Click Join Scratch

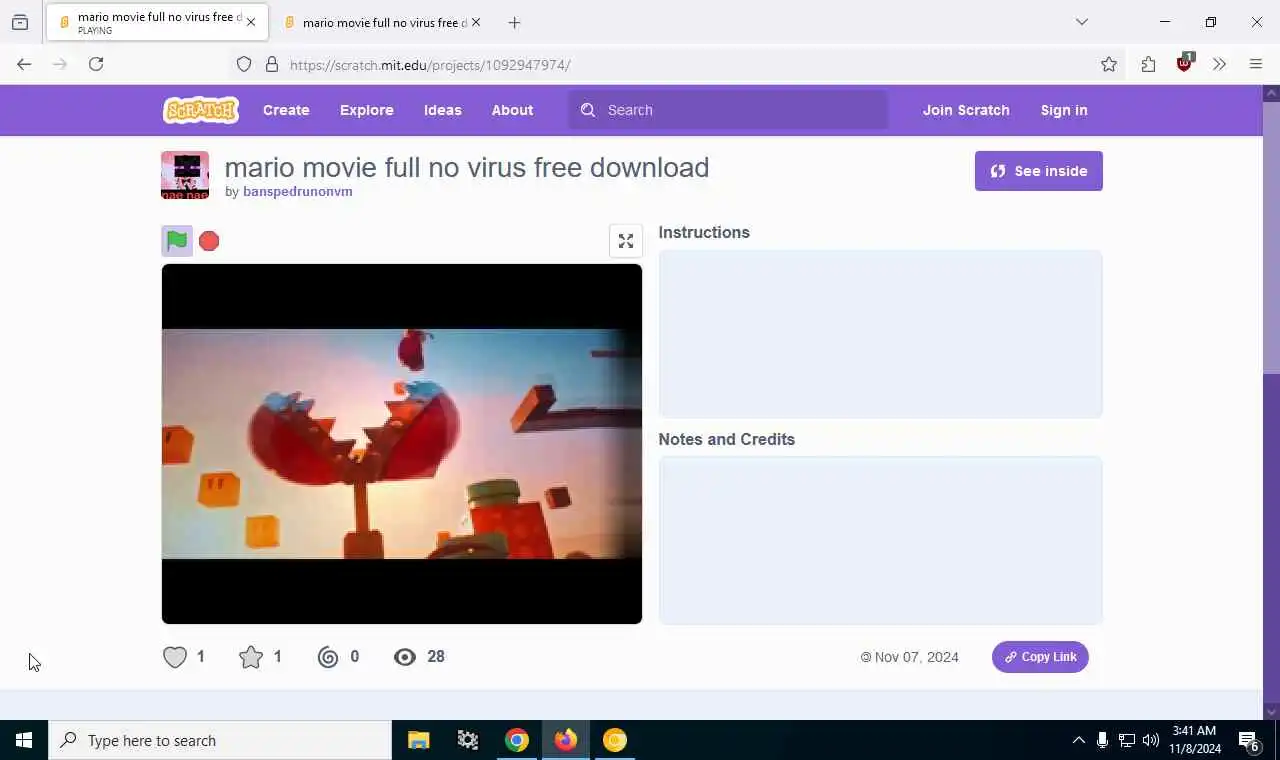tap(966, 110)
